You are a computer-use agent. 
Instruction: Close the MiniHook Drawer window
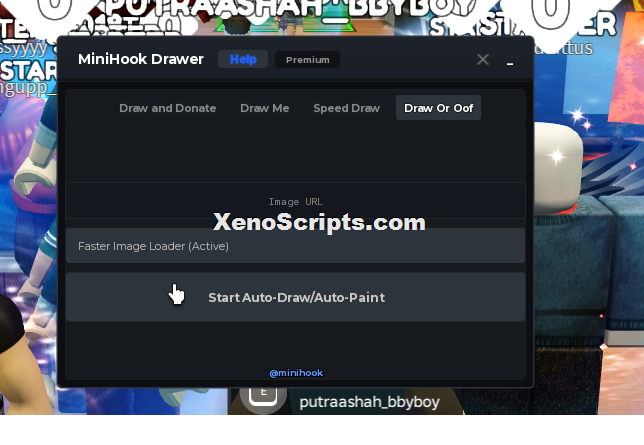click(x=483, y=60)
